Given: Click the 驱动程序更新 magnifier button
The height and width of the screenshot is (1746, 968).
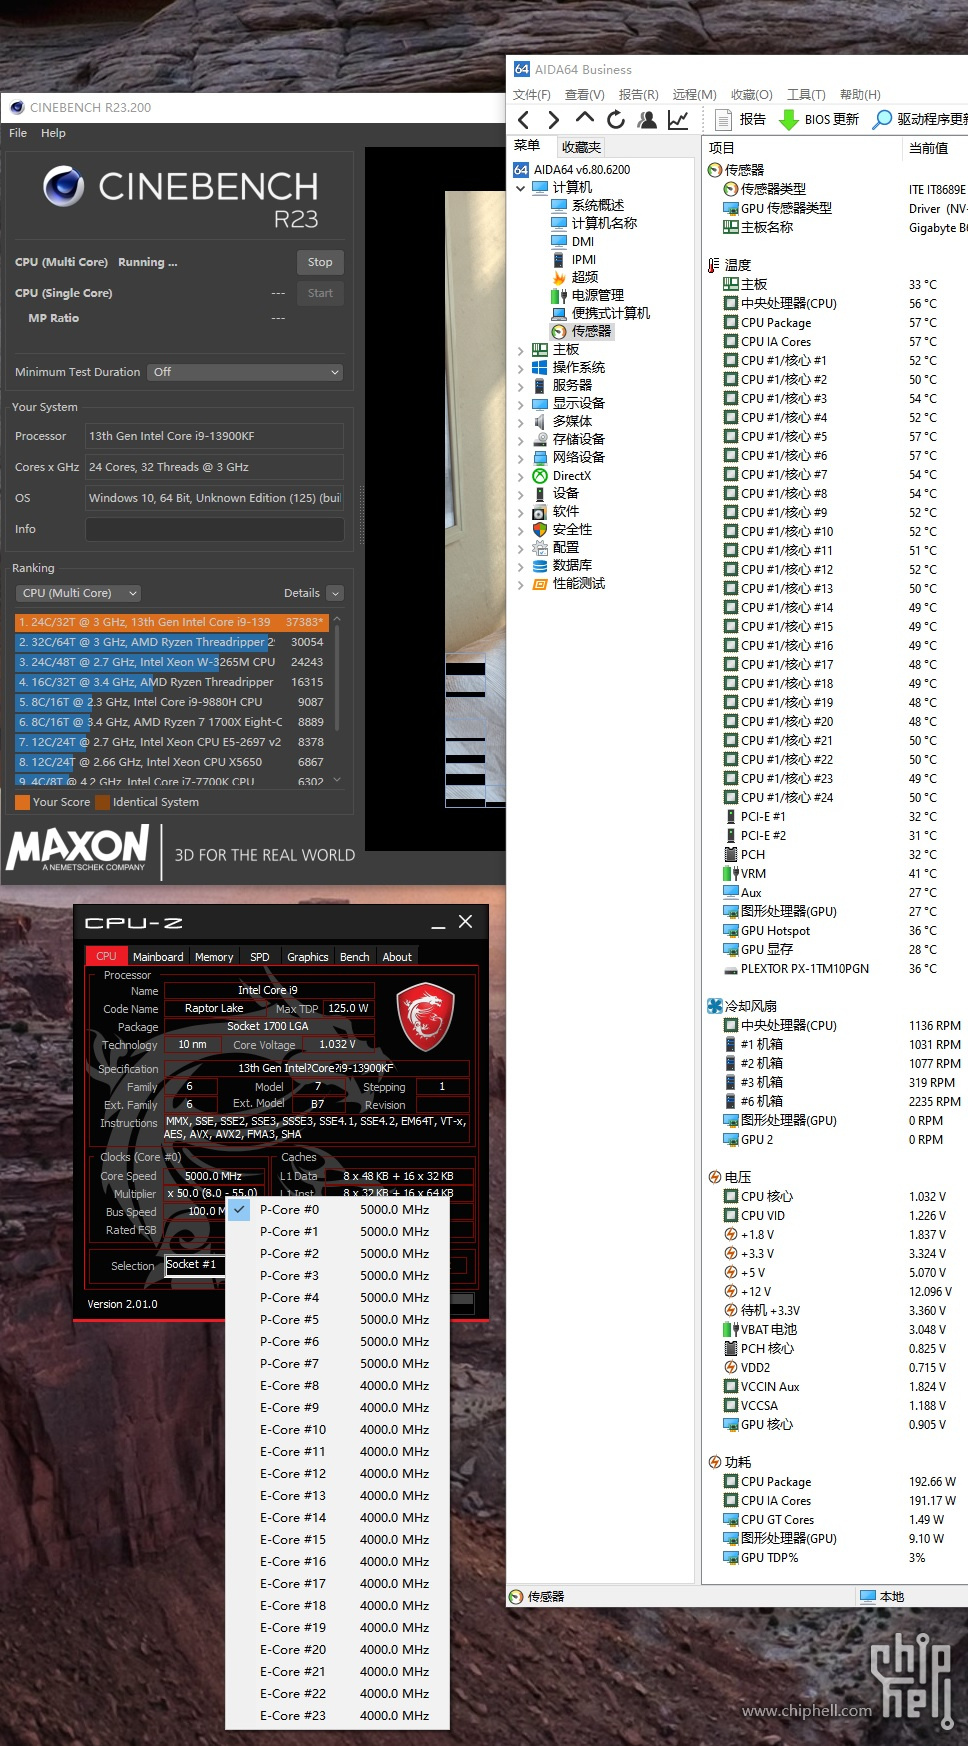Looking at the screenshot, I should coord(920,120).
